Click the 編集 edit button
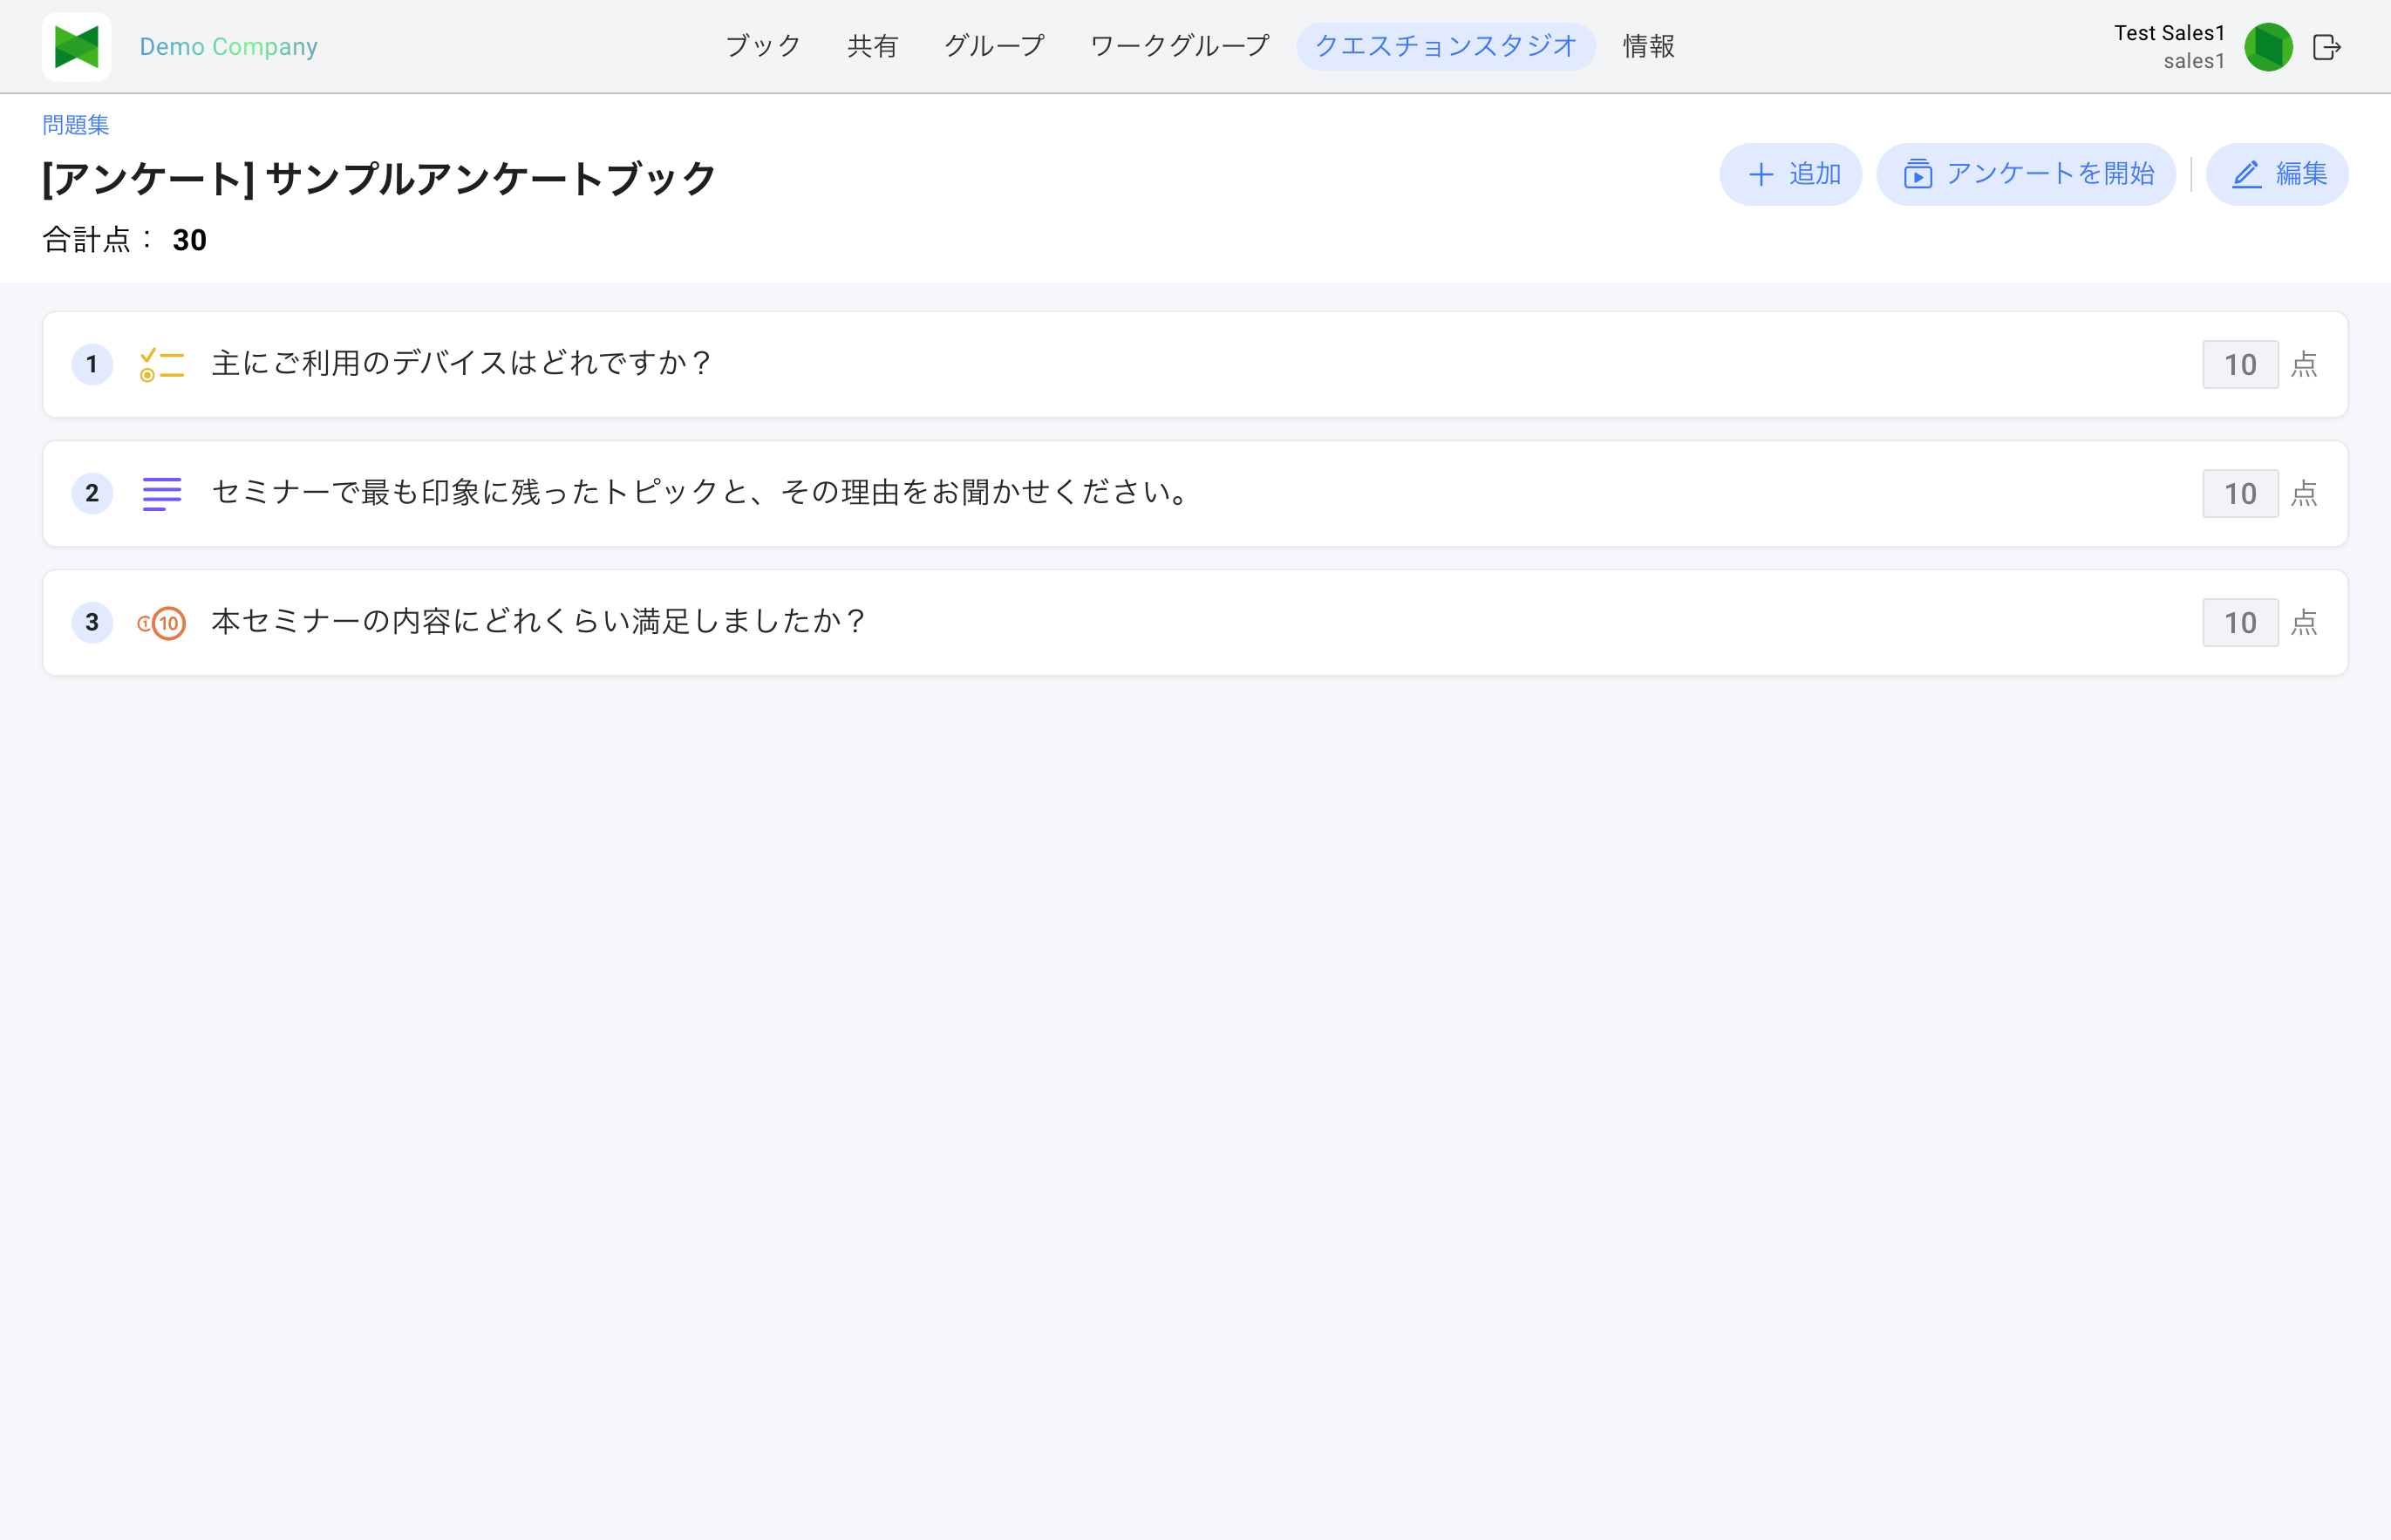 click(x=2277, y=174)
